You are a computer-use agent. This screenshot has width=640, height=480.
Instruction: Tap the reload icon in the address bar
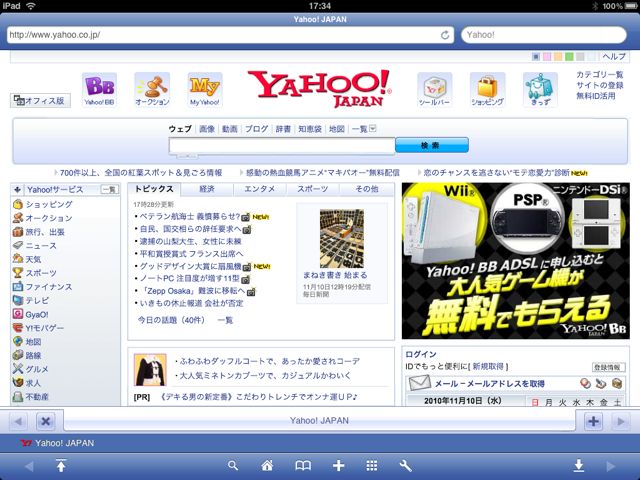coord(445,35)
